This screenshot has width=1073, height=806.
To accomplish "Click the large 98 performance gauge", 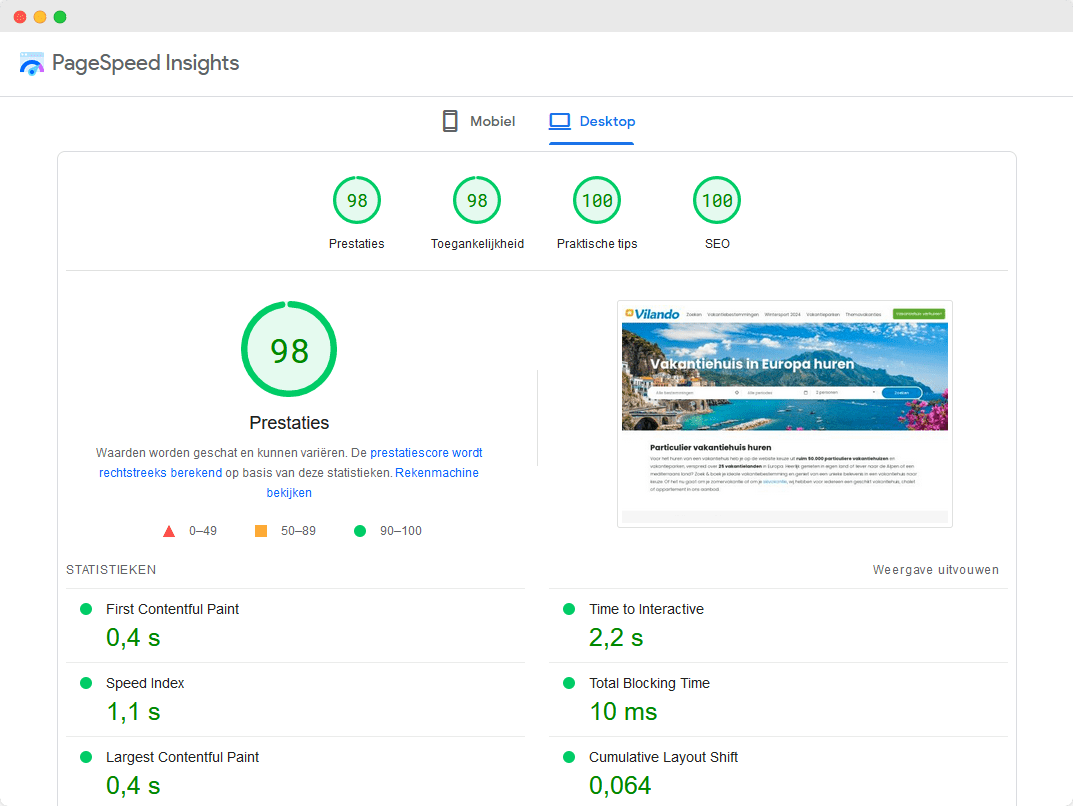I will pos(289,349).
